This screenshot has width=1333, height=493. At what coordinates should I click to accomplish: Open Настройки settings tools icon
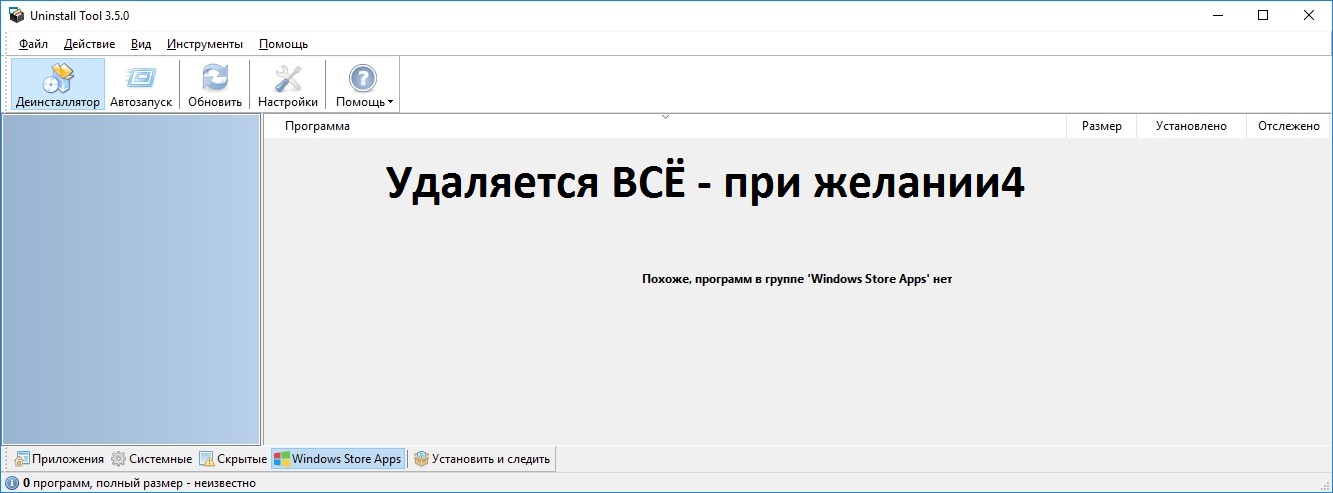(288, 78)
